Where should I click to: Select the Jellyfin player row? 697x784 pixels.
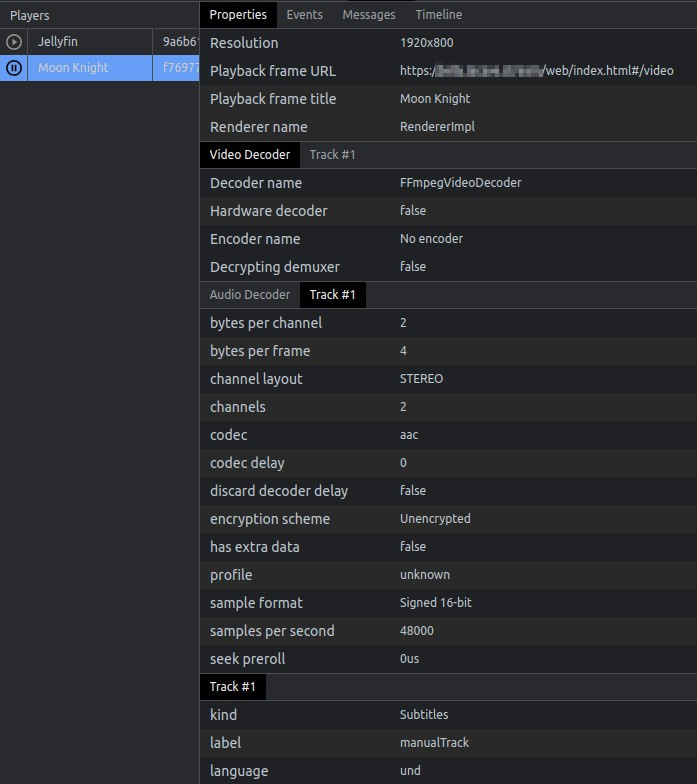[x=100, y=42]
